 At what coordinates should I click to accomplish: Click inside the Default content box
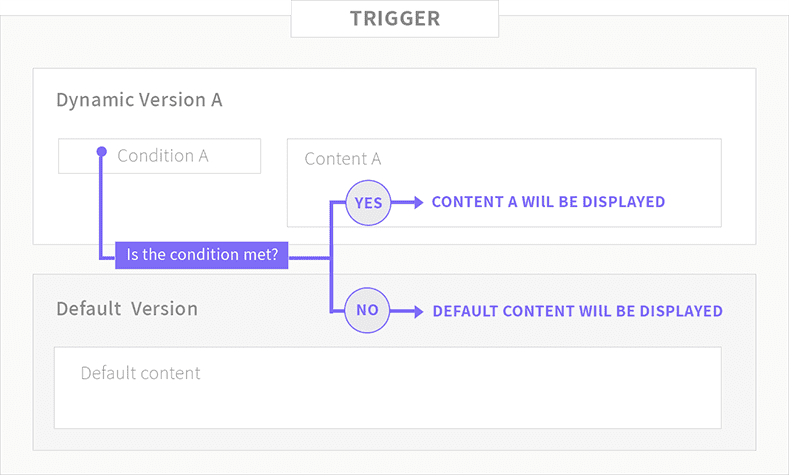click(x=387, y=388)
